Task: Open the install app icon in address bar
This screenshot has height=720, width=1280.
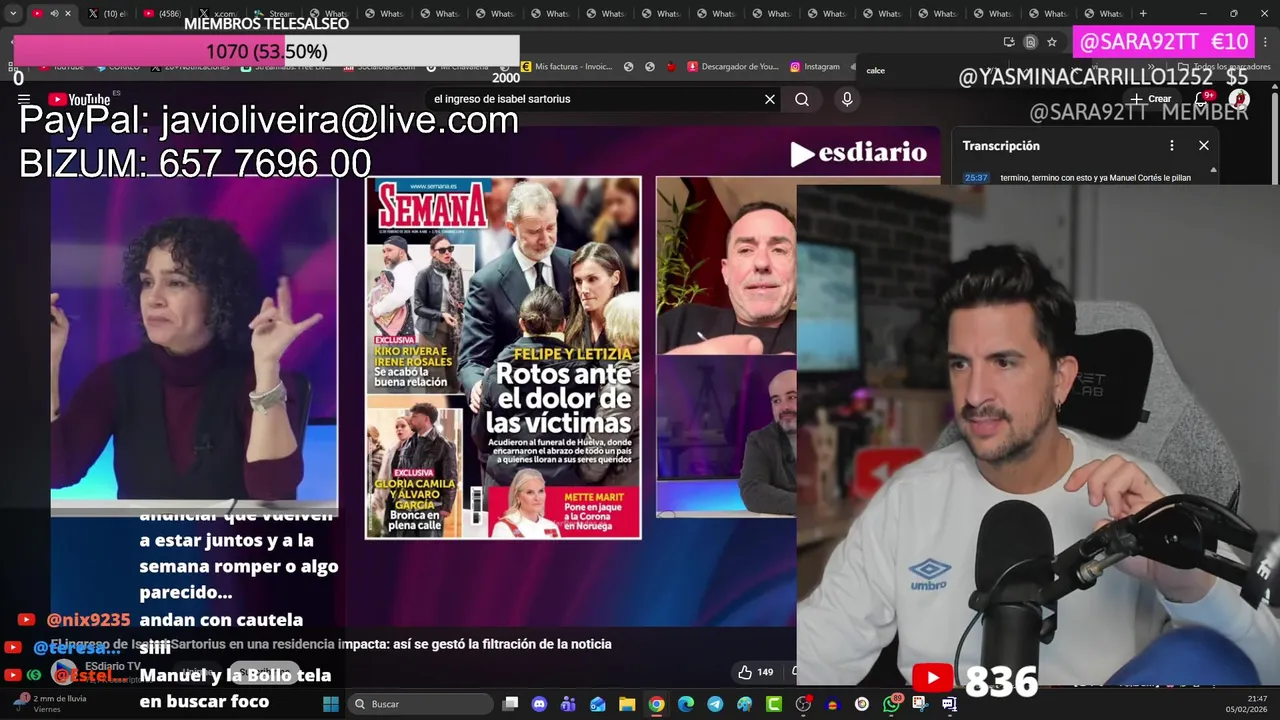Action: point(1009,42)
